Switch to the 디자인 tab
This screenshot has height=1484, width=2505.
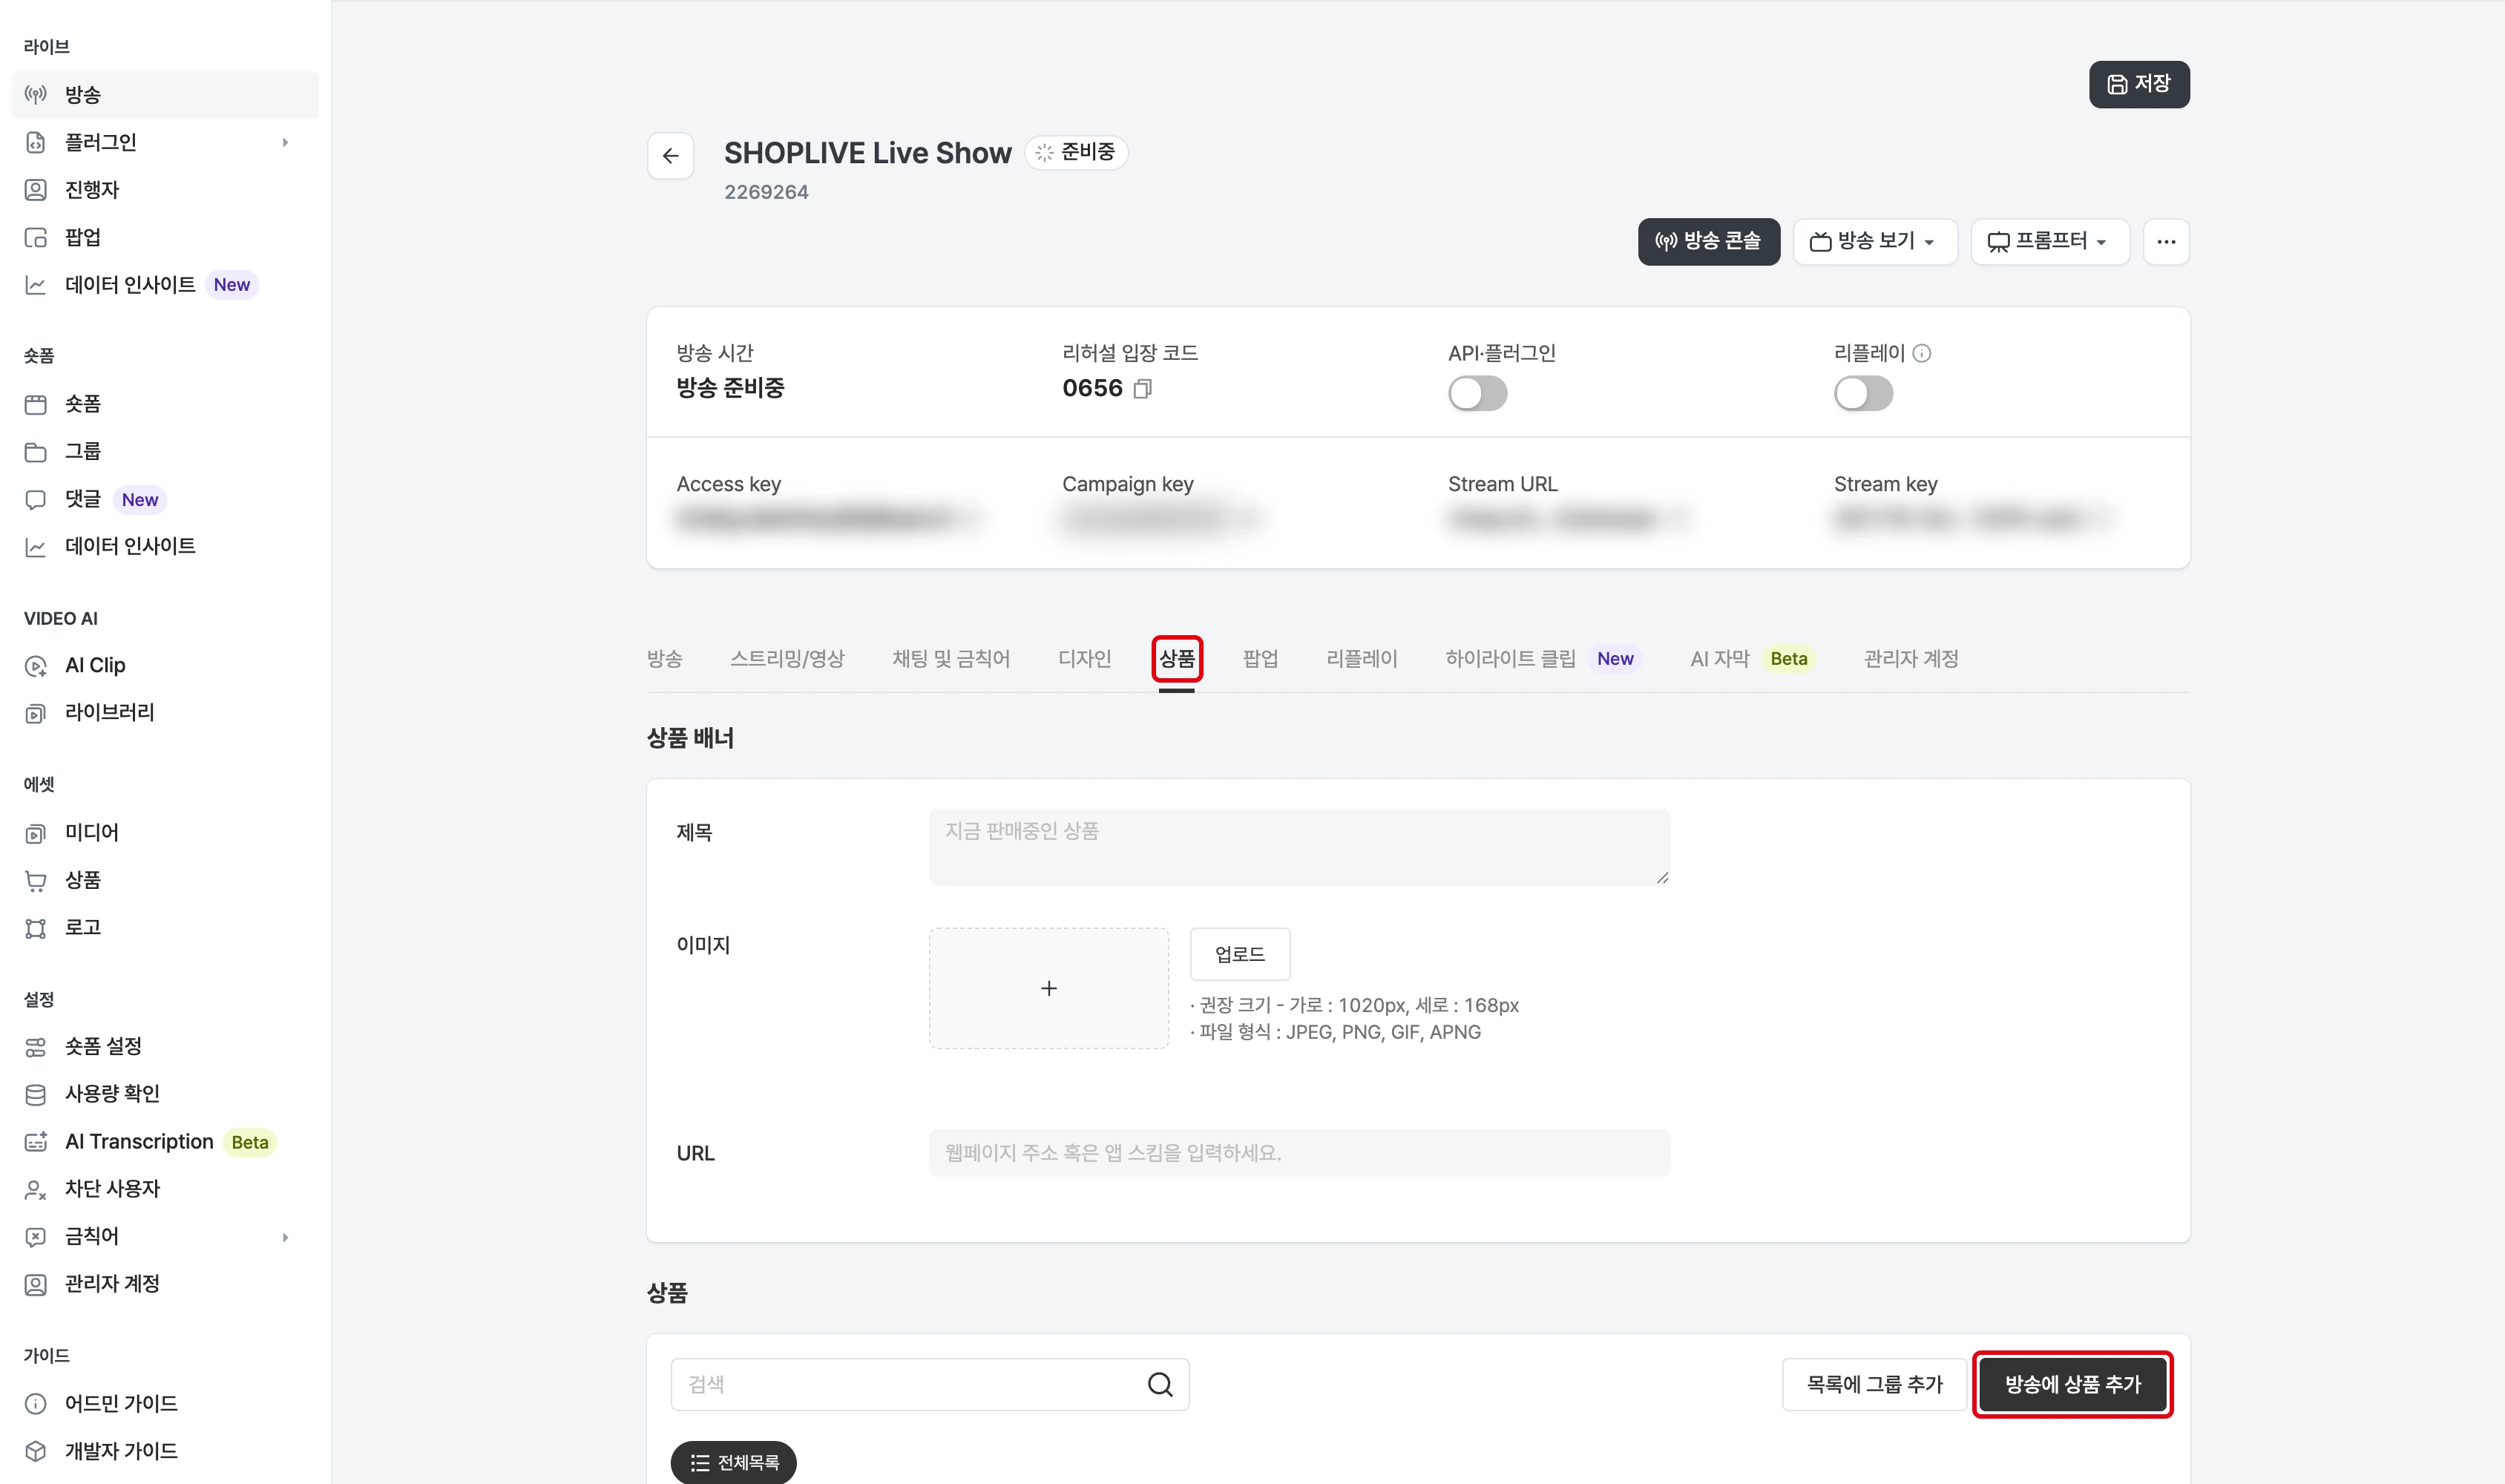[x=1085, y=659]
